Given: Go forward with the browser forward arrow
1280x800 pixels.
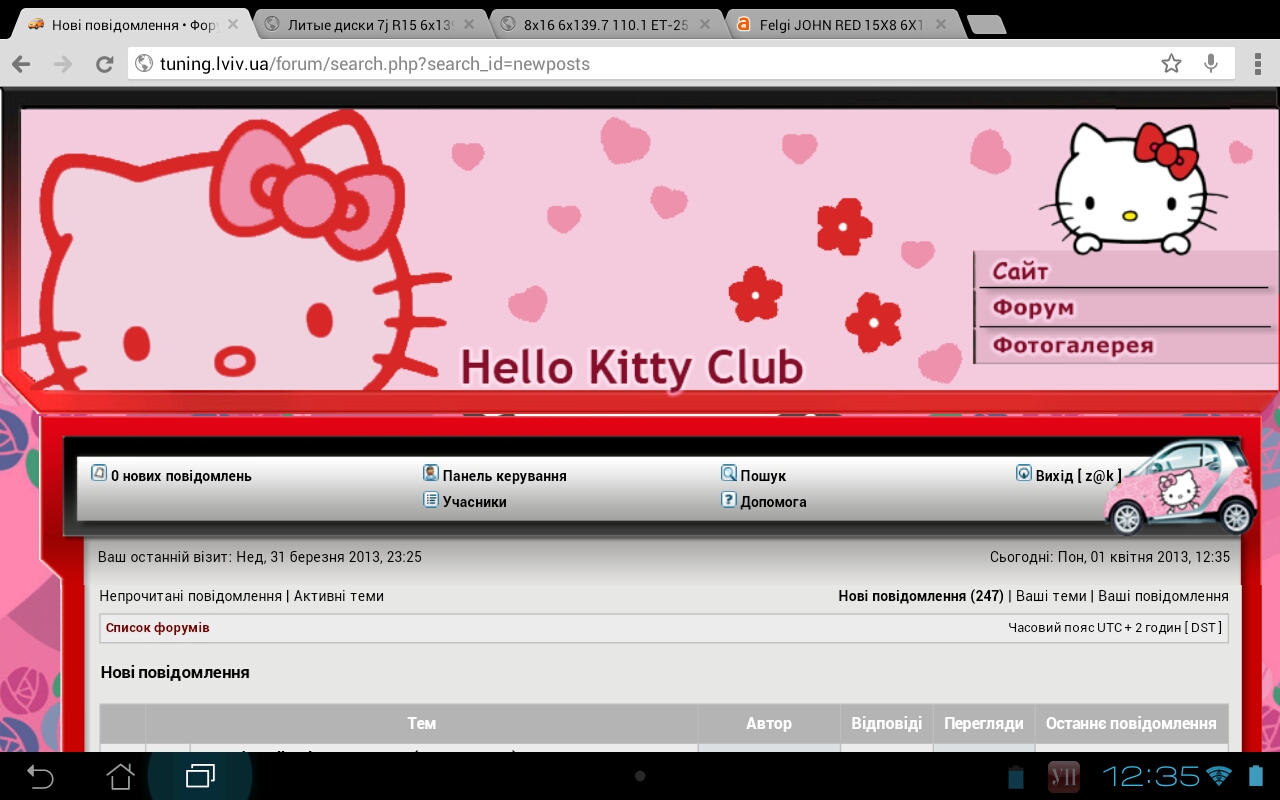Looking at the screenshot, I should point(62,64).
